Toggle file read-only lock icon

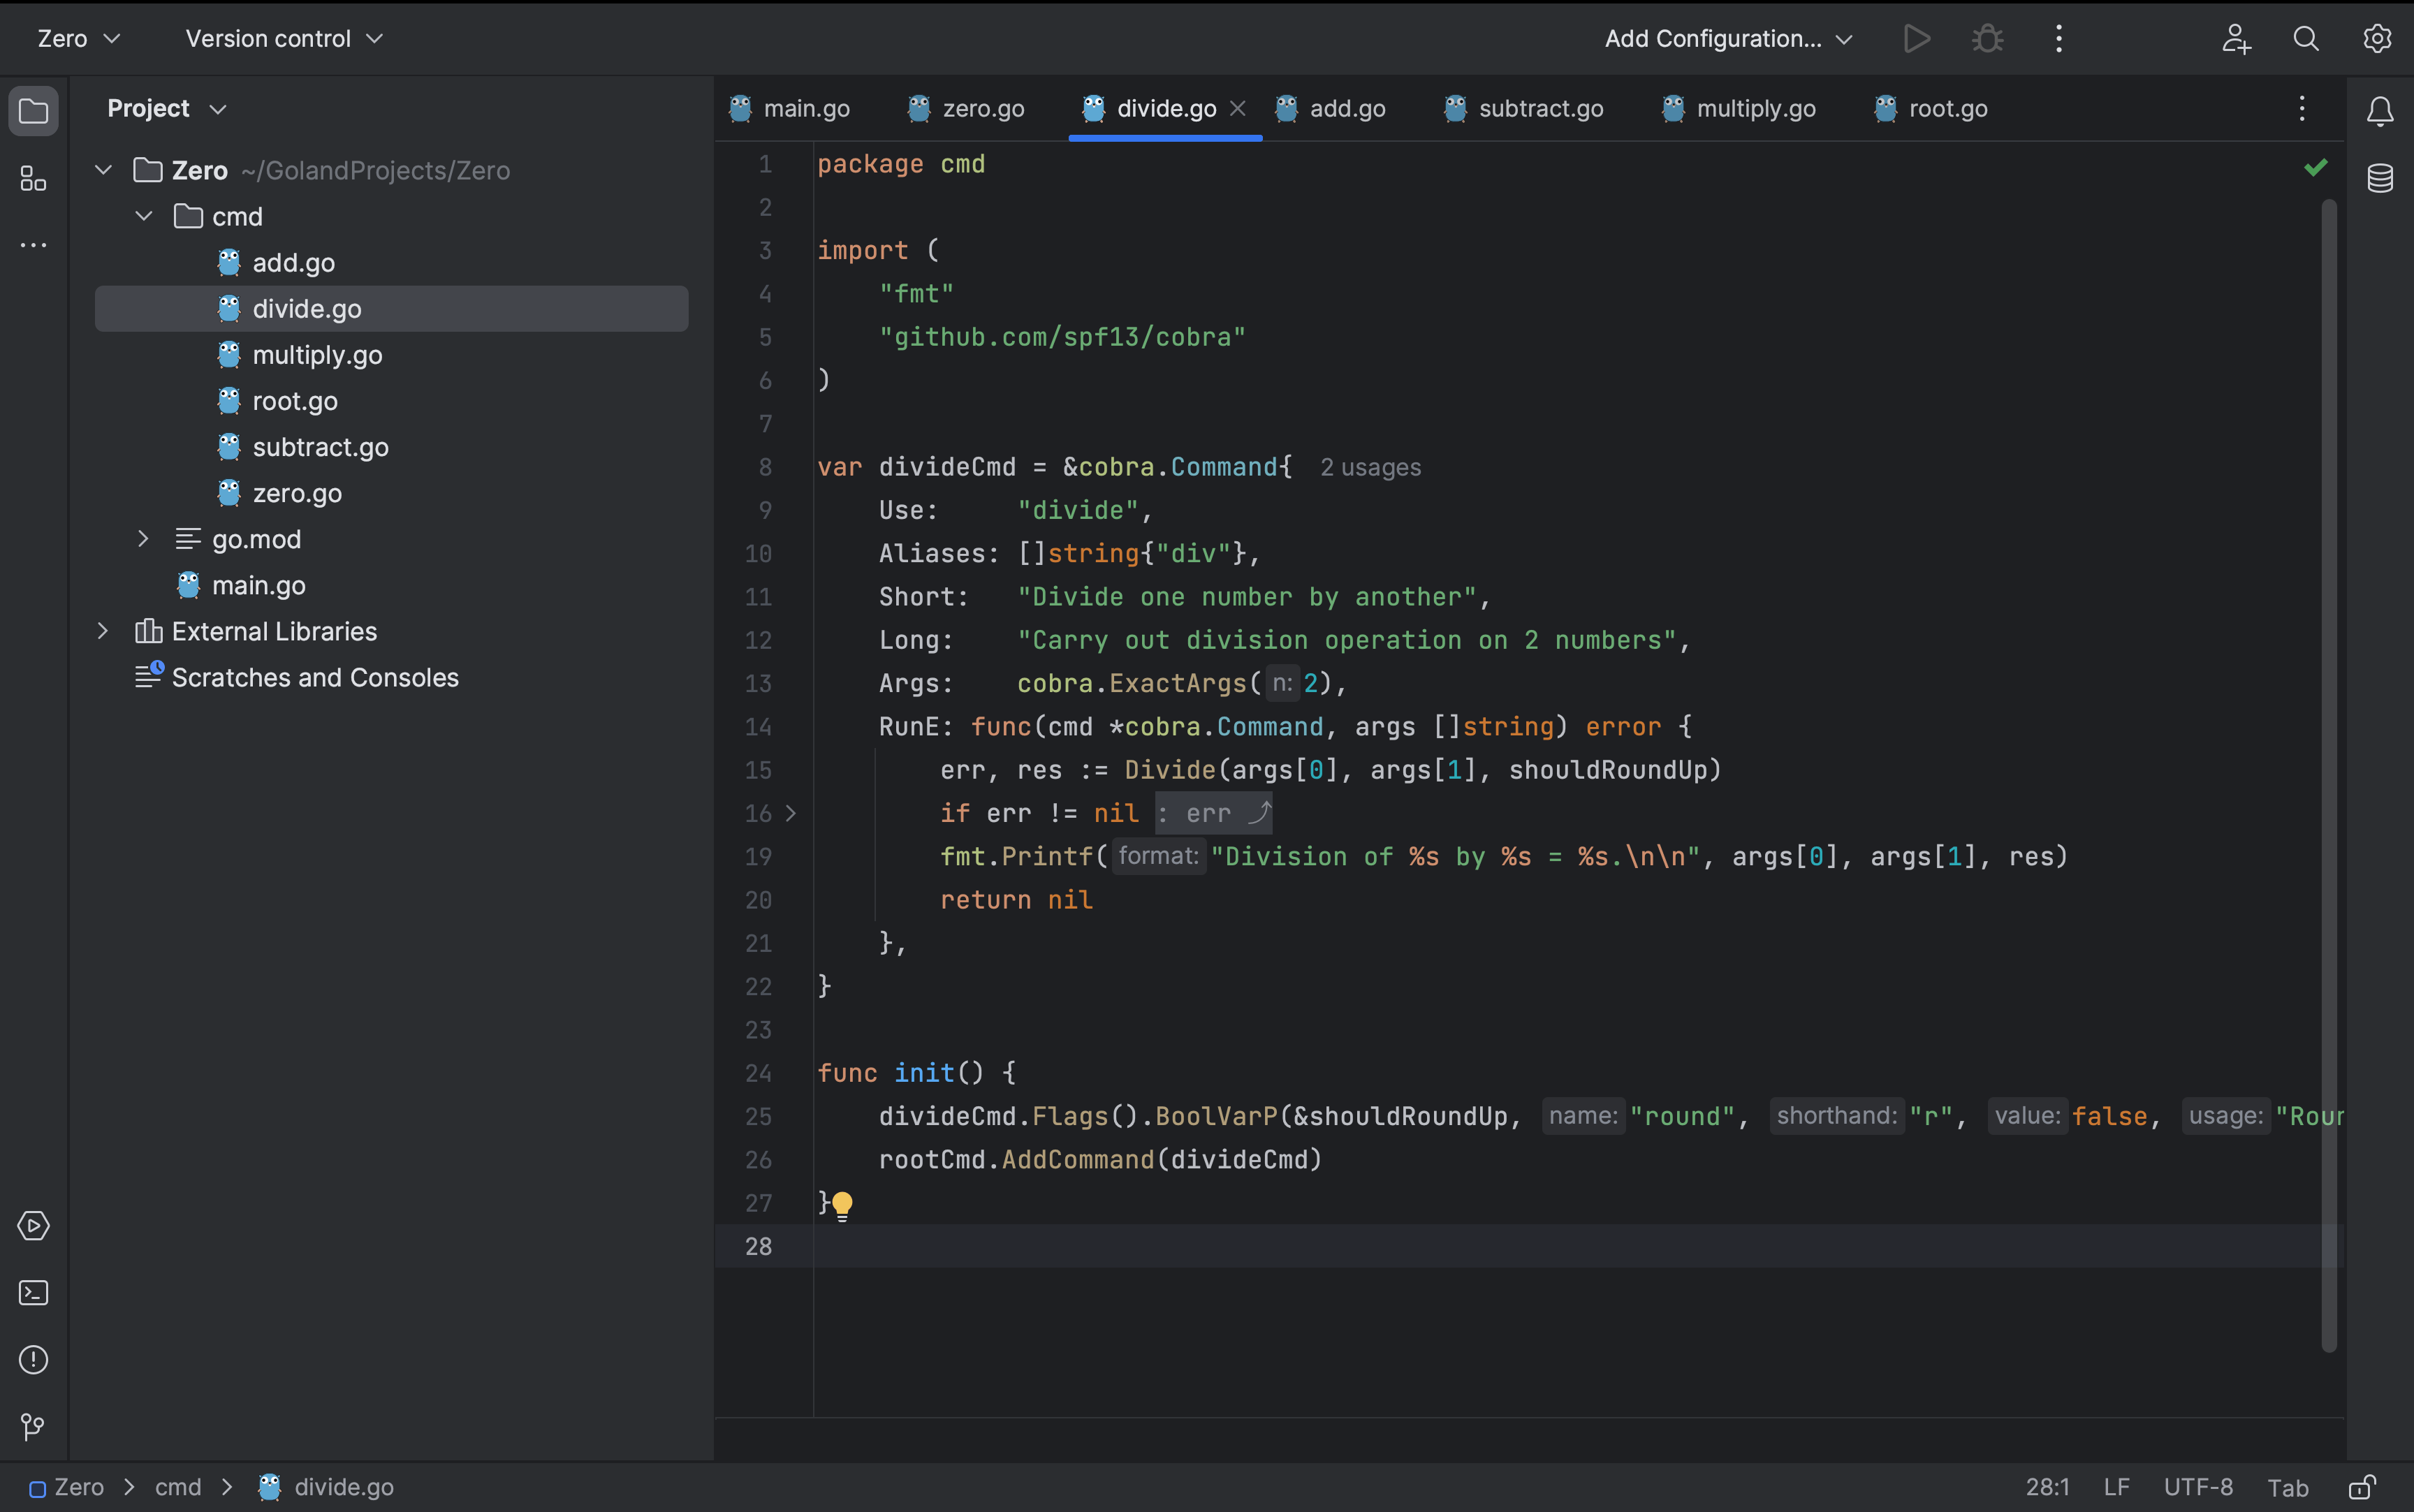pyautogui.click(x=2362, y=1487)
